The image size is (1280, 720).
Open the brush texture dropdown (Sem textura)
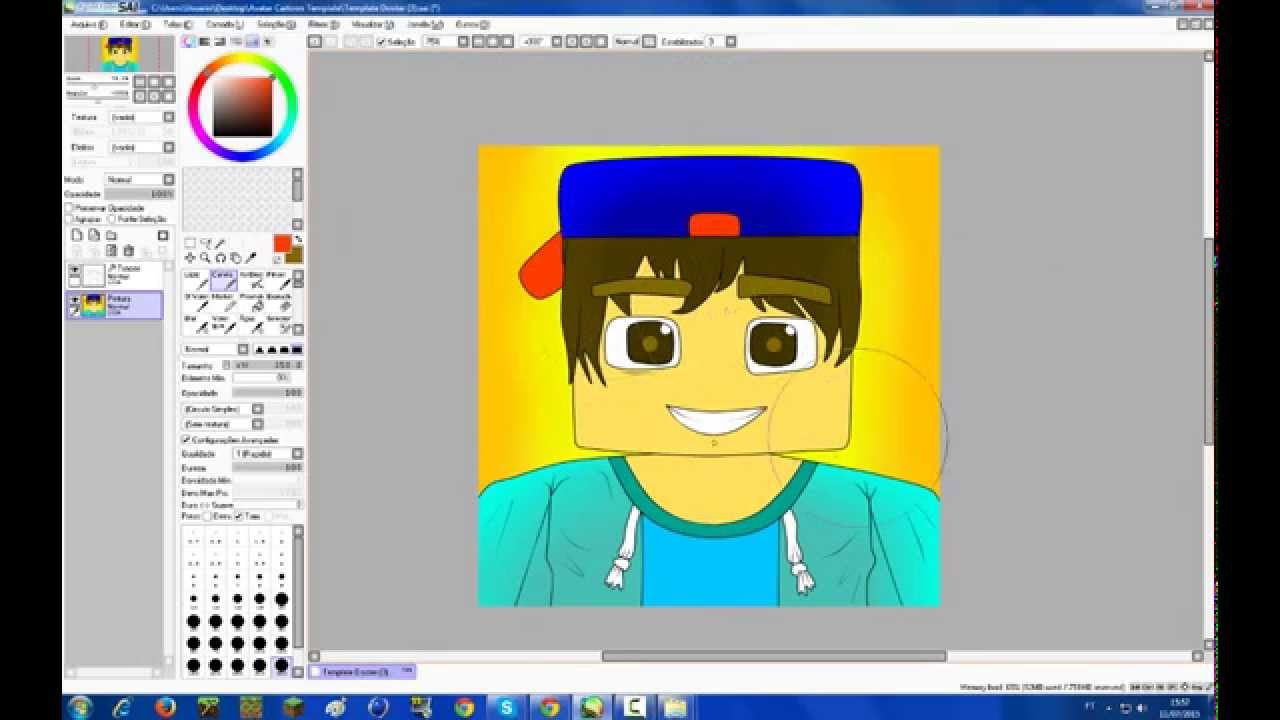pyautogui.click(x=222, y=424)
